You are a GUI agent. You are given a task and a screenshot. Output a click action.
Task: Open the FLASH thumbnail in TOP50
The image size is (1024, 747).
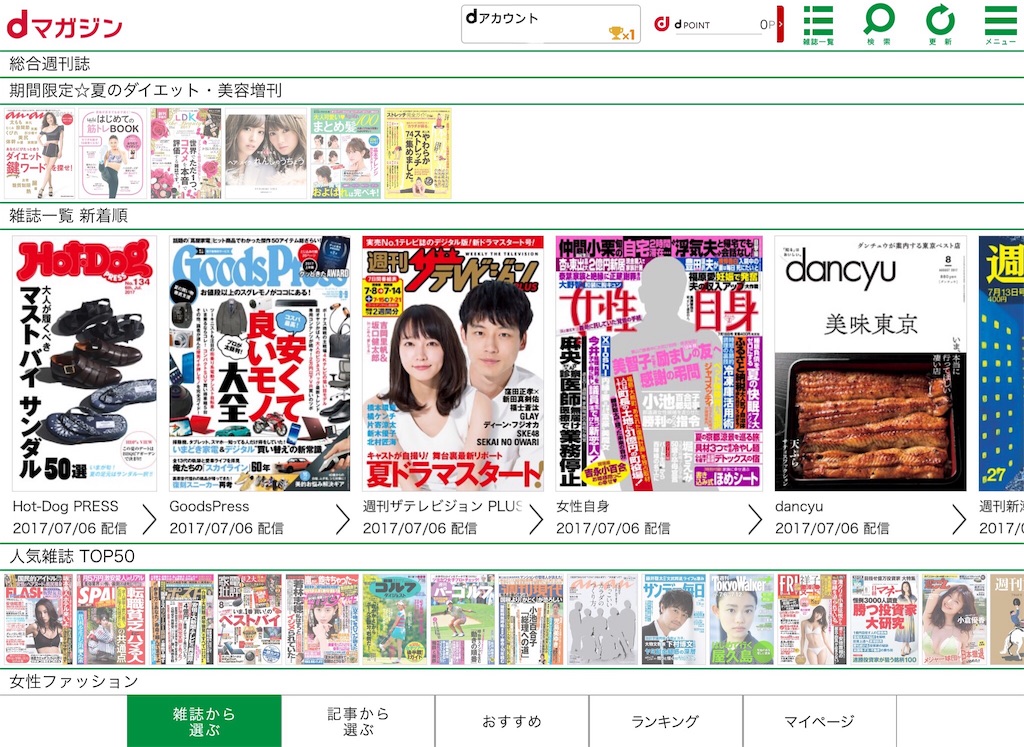[38, 620]
